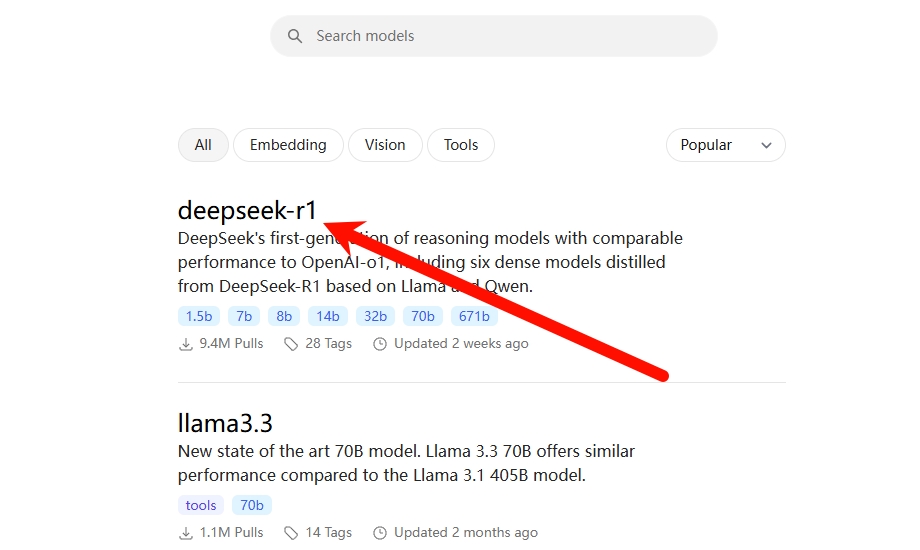Click the llama3.3 tags icon
Image resolution: width=920 pixels, height=550 pixels.
[x=291, y=533]
